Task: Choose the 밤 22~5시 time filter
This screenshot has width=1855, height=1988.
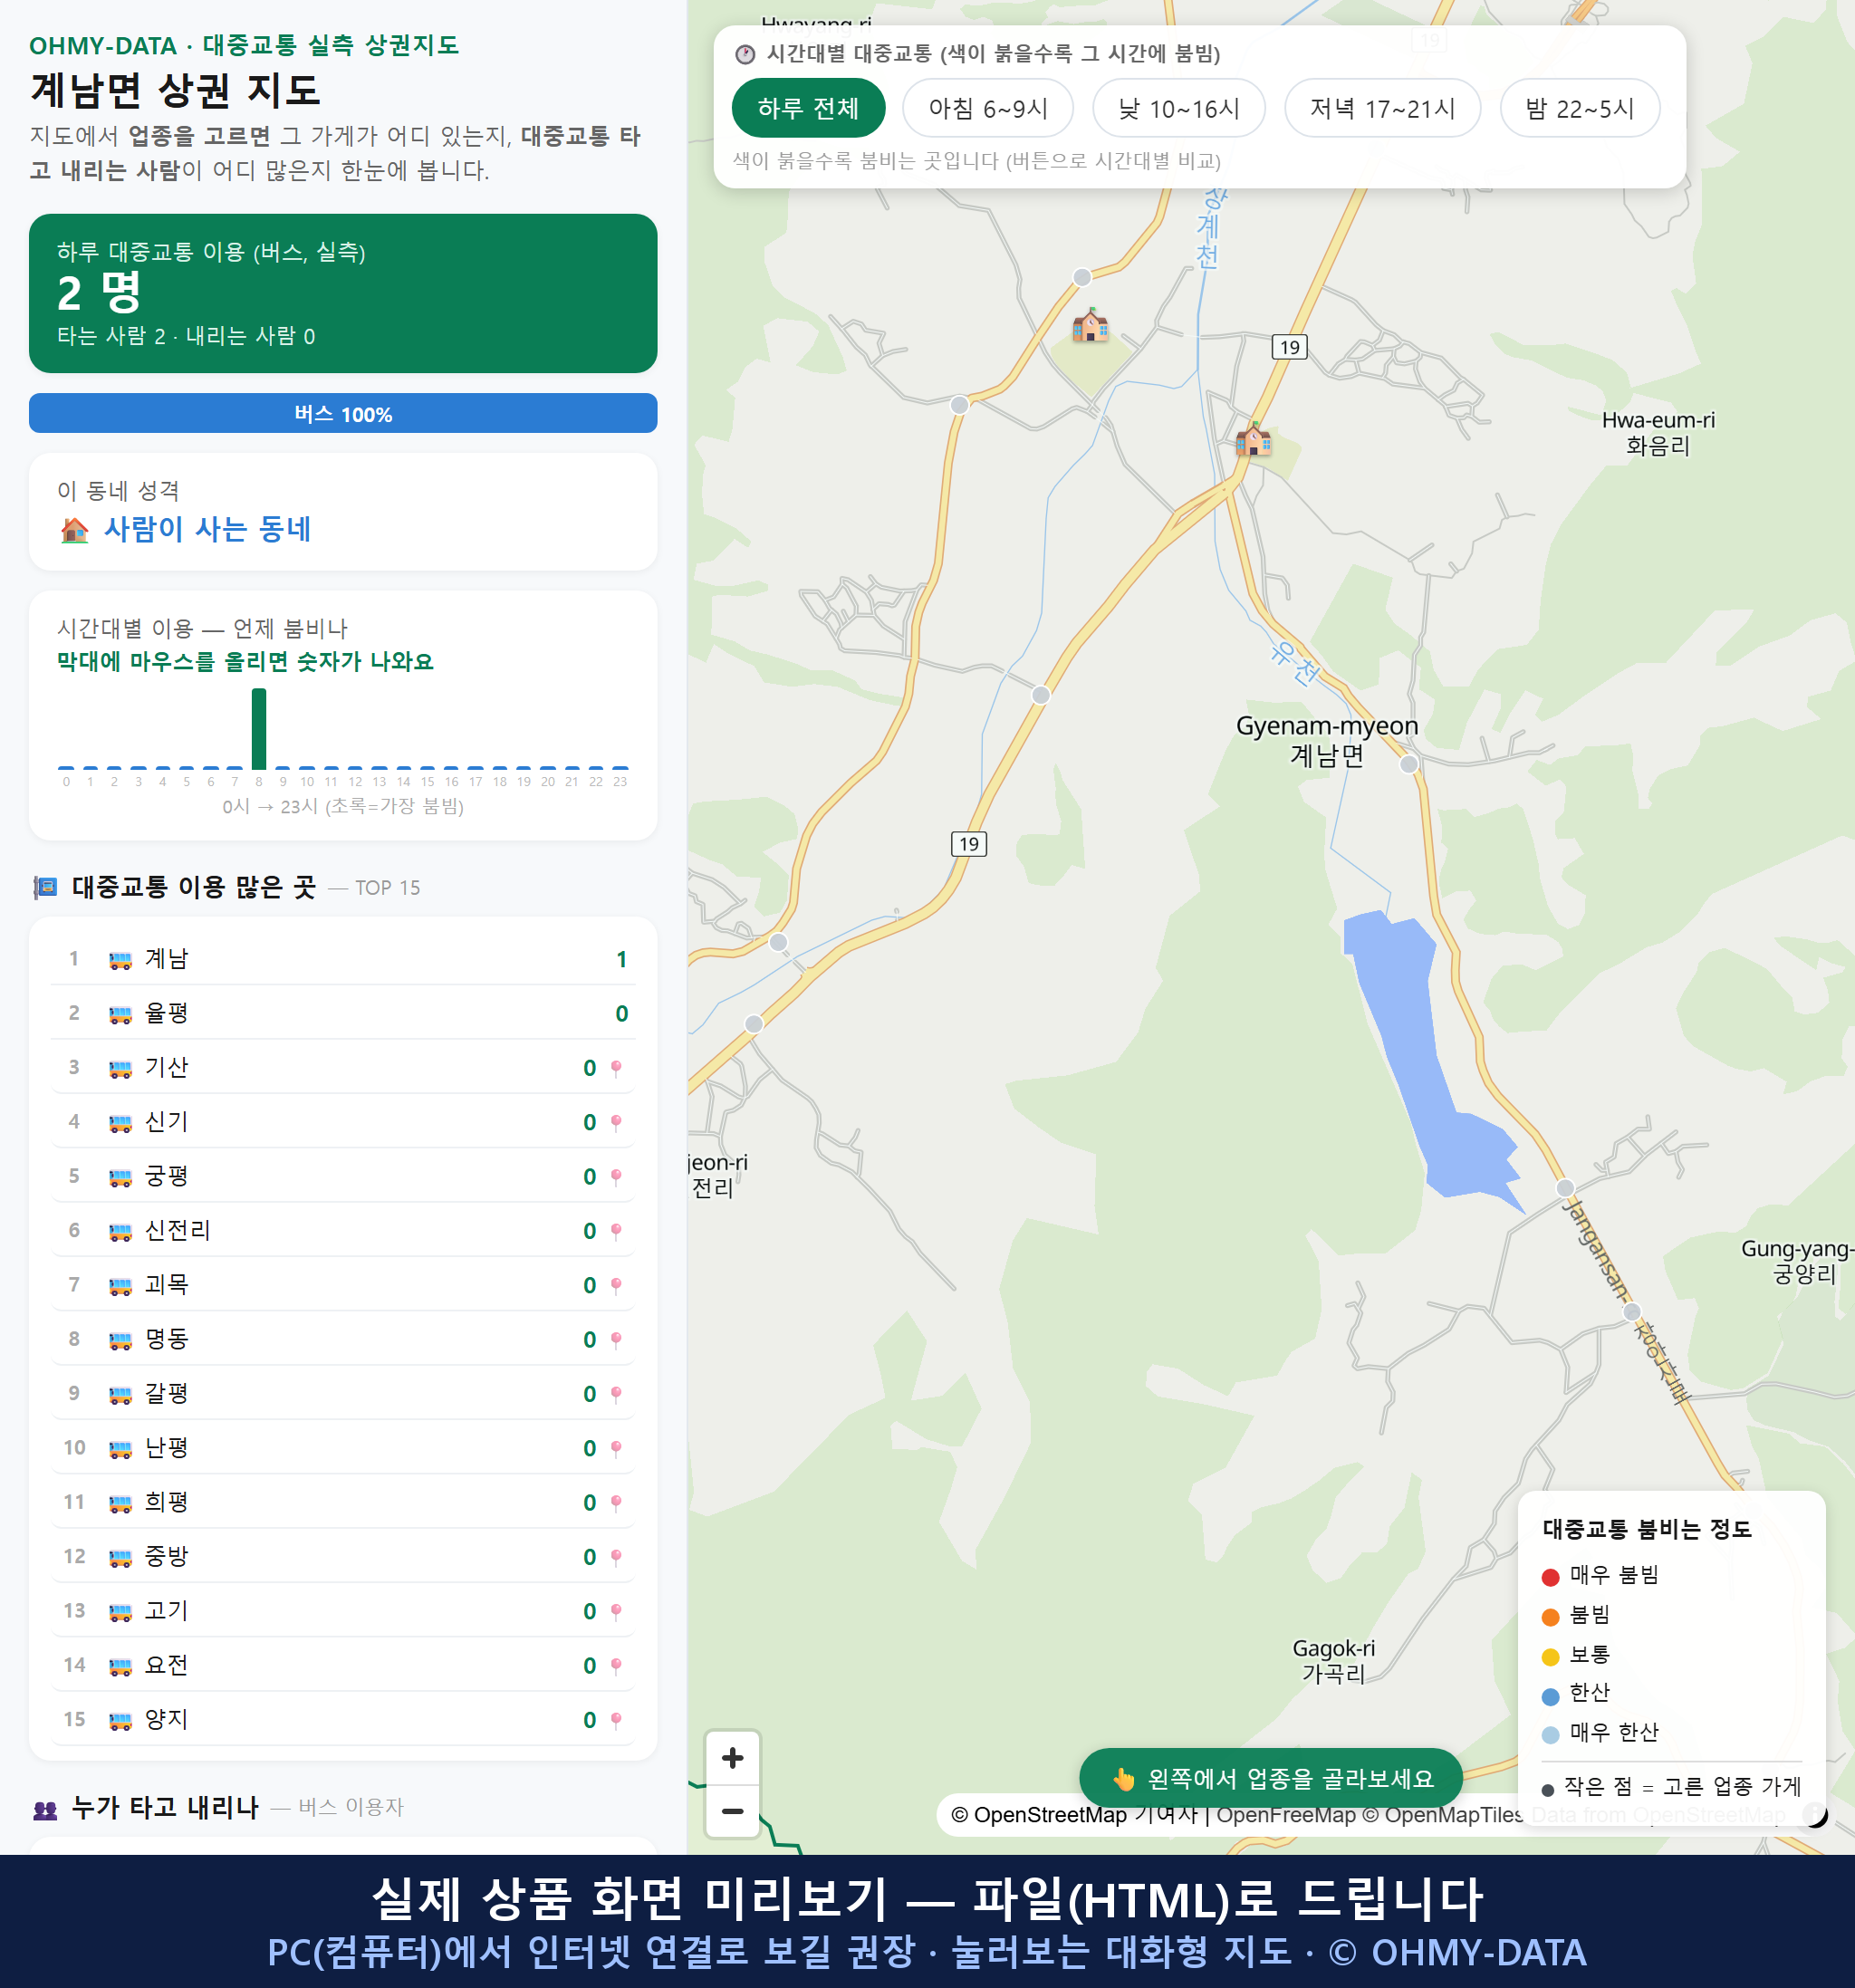Action: pos(1579,108)
